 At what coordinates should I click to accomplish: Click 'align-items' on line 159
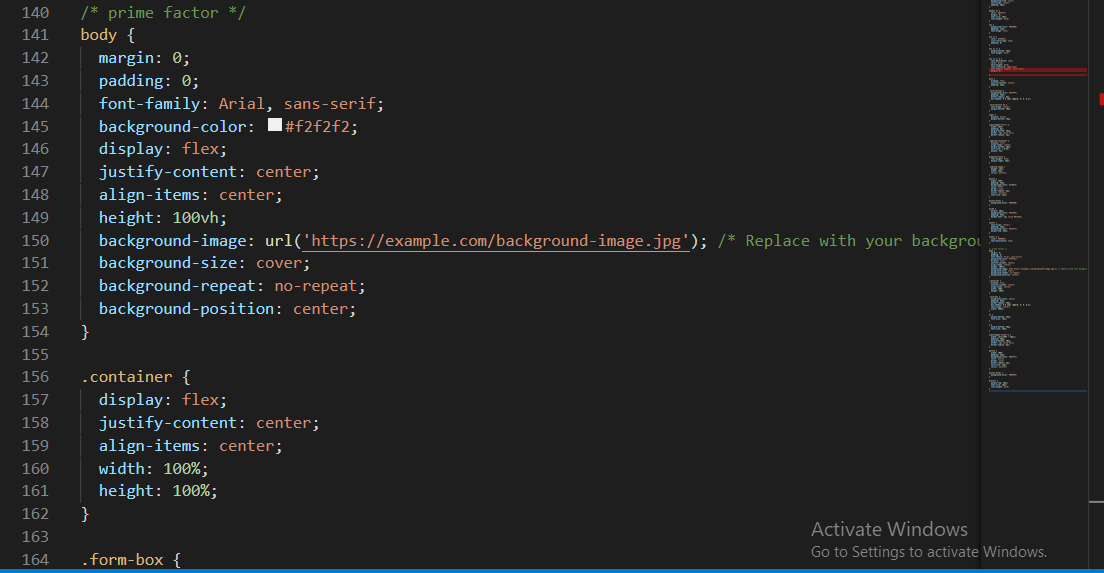click(149, 446)
